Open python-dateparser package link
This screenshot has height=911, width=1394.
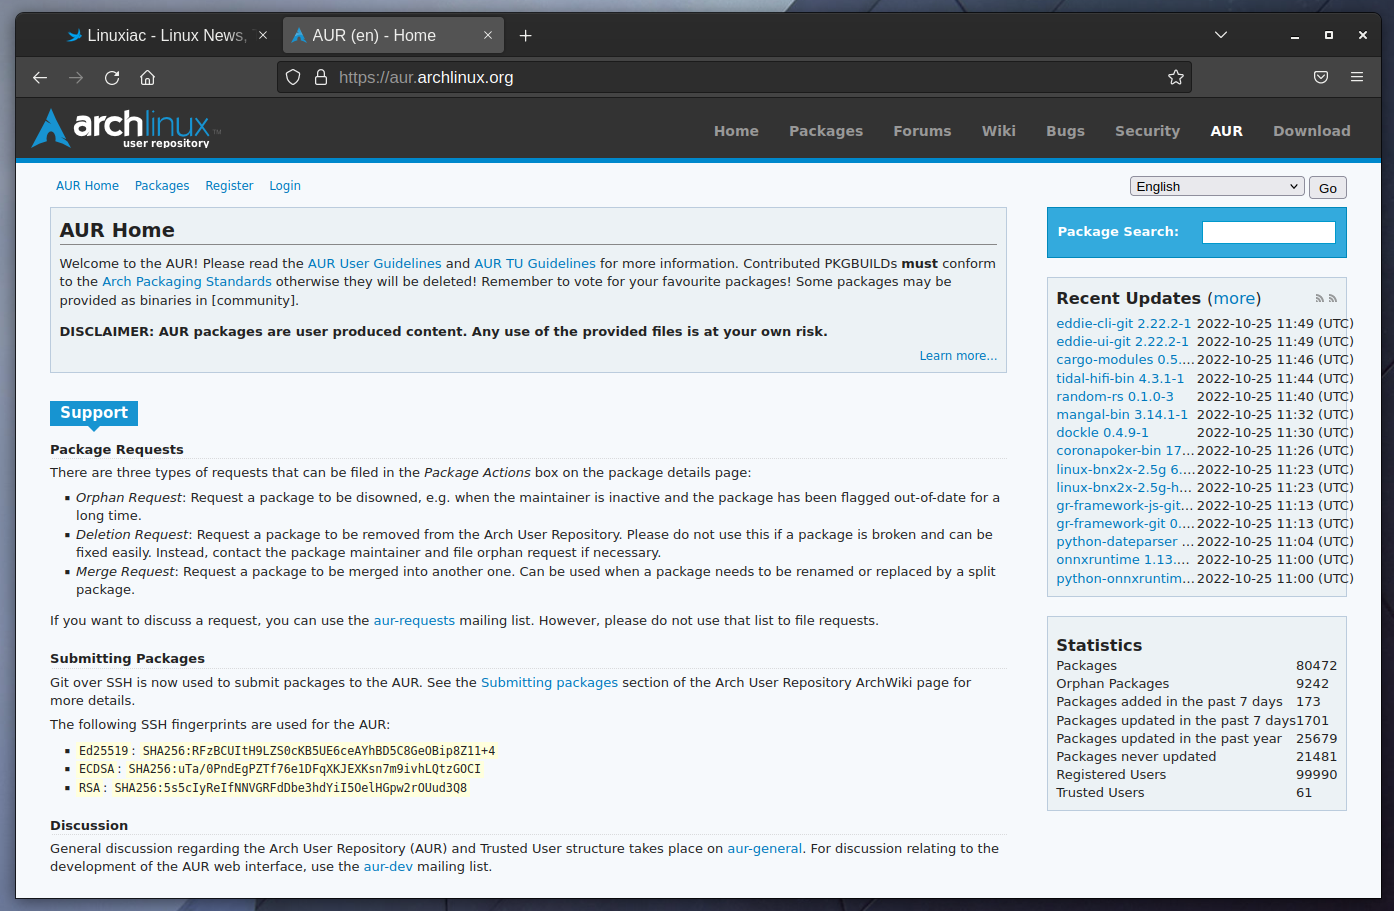[x=1125, y=542]
